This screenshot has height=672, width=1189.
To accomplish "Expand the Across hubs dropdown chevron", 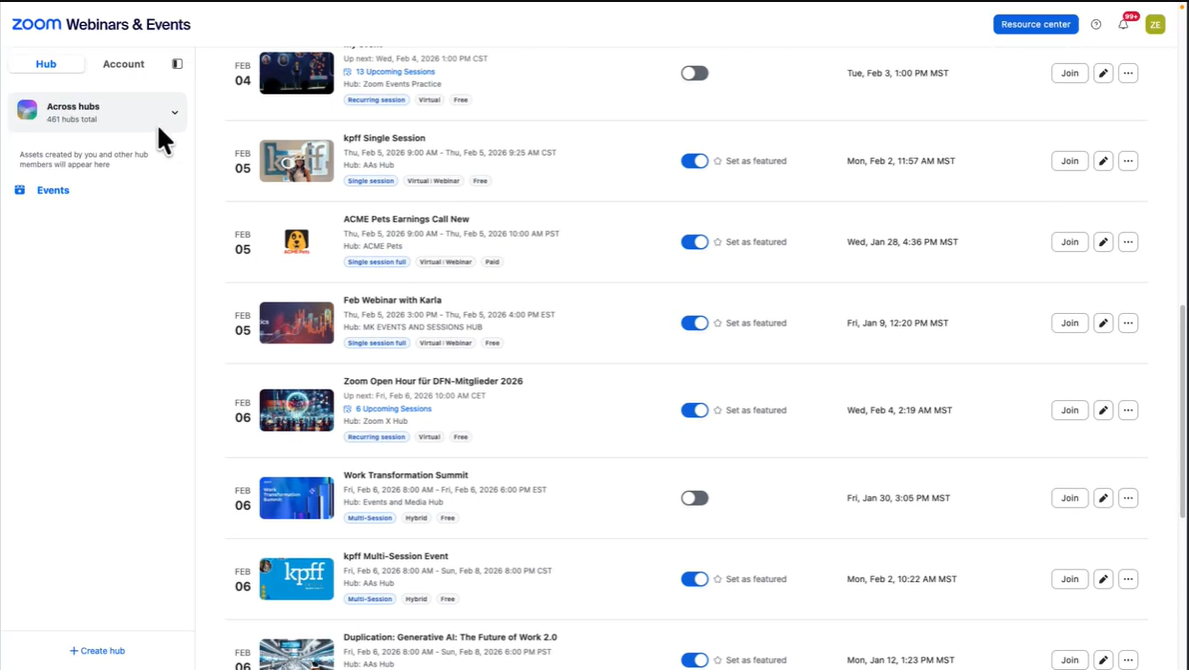I will [x=174, y=113].
